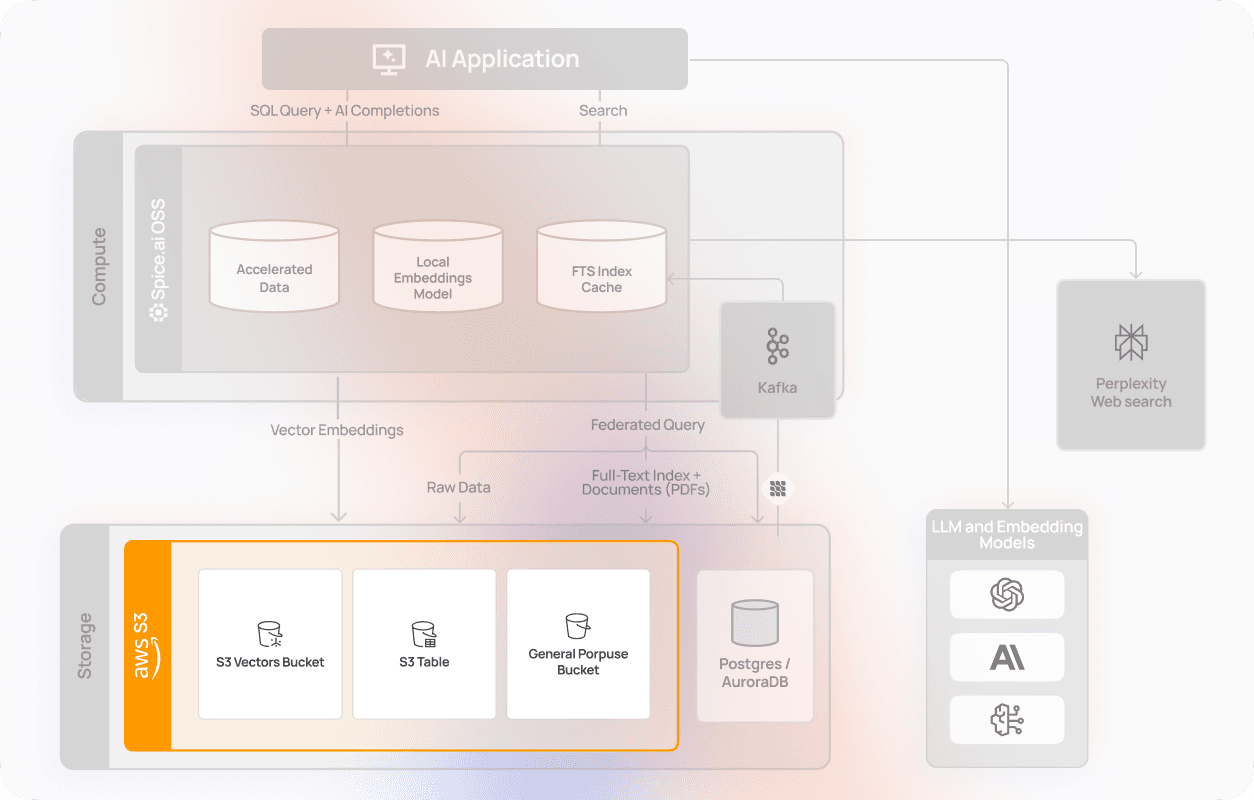Open the AI Application header card

[474, 58]
